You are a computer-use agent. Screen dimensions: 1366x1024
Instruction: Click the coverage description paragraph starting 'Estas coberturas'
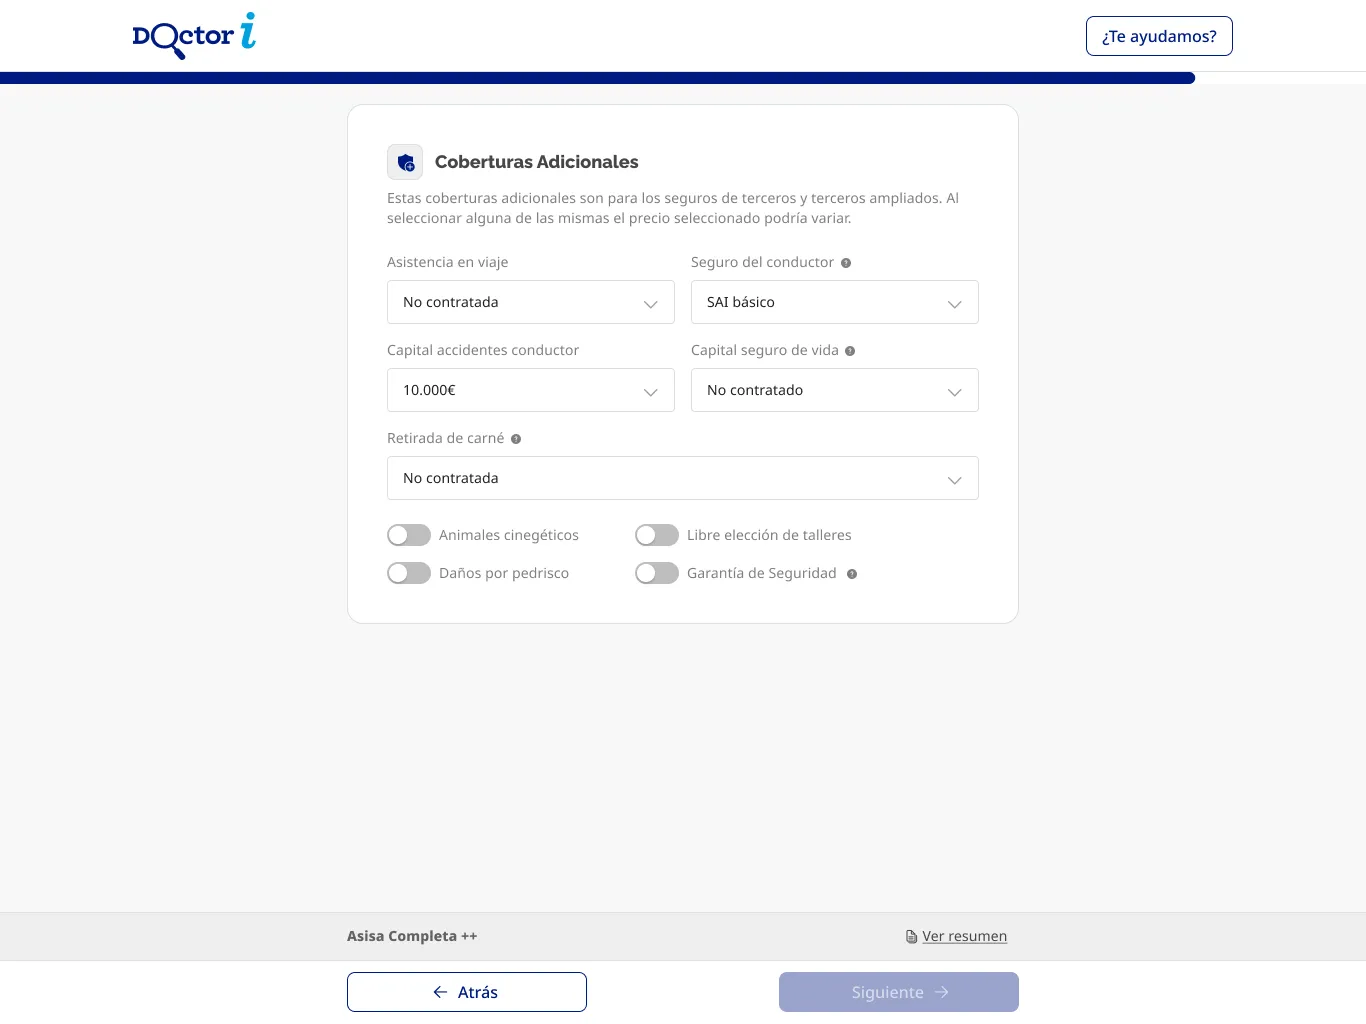[x=673, y=208]
